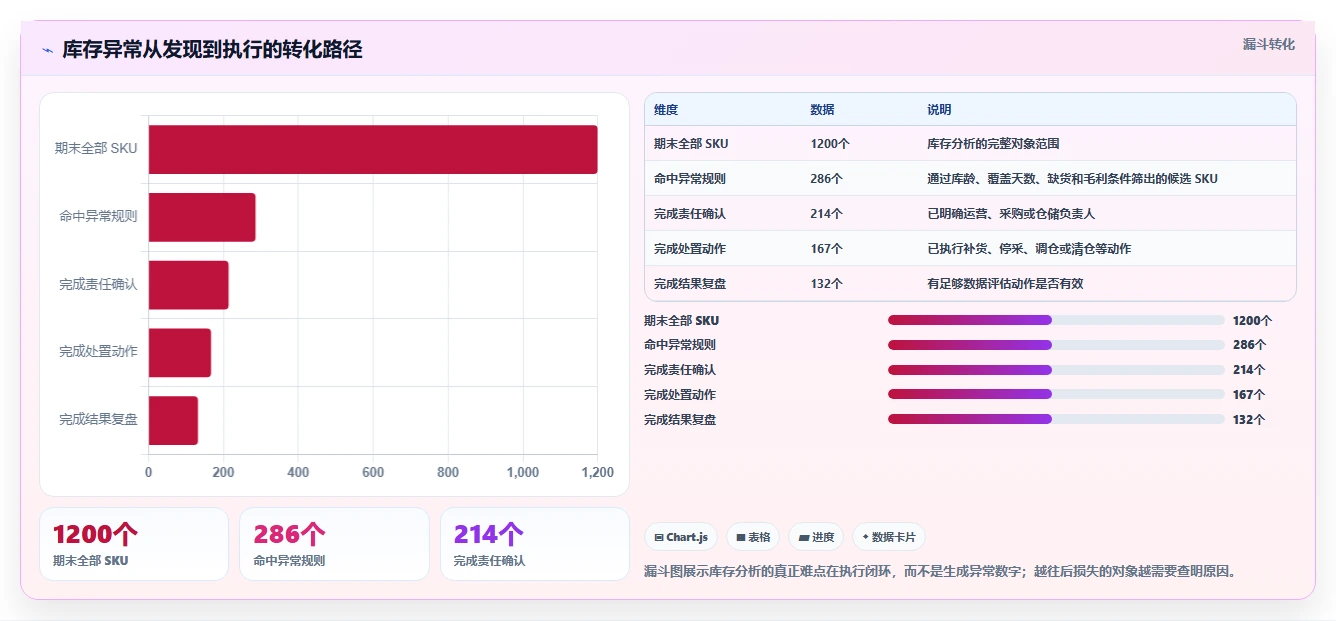
Task: Select the 进度 tag chip
Action: coord(816,537)
